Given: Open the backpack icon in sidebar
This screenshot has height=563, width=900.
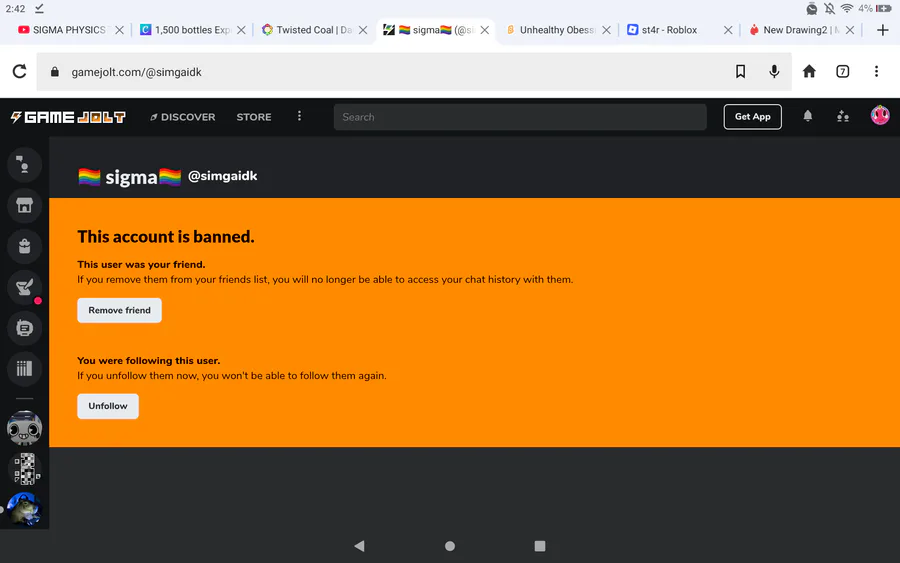Looking at the screenshot, I should [x=24, y=246].
